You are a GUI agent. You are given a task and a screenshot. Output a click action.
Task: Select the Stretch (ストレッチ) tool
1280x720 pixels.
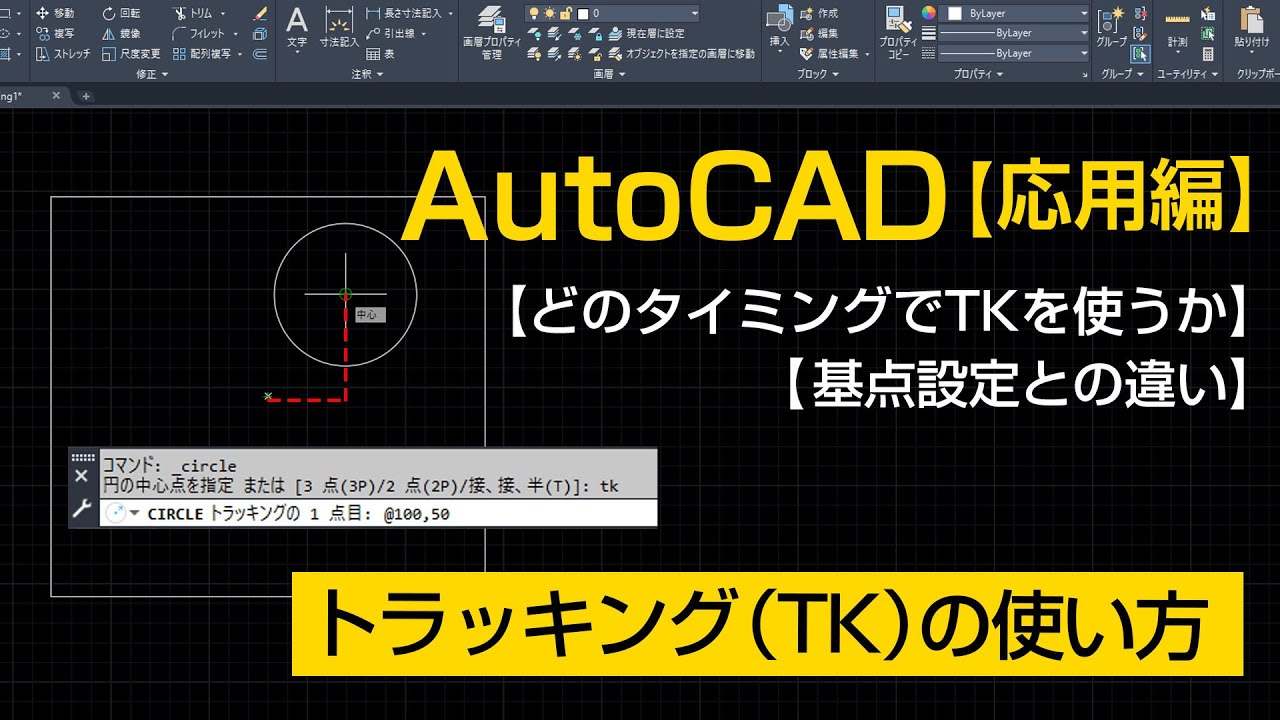tap(63, 53)
